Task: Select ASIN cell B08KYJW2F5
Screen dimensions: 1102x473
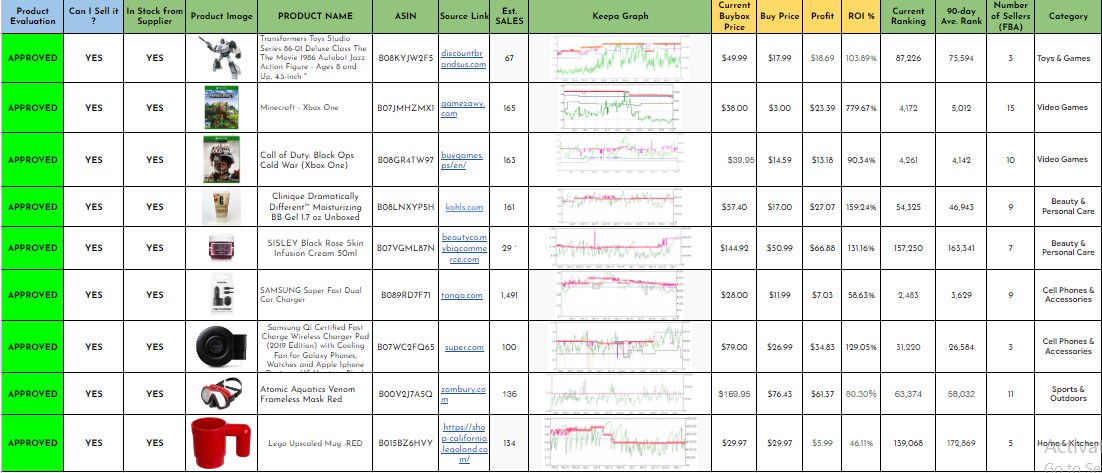Action: tap(406, 58)
